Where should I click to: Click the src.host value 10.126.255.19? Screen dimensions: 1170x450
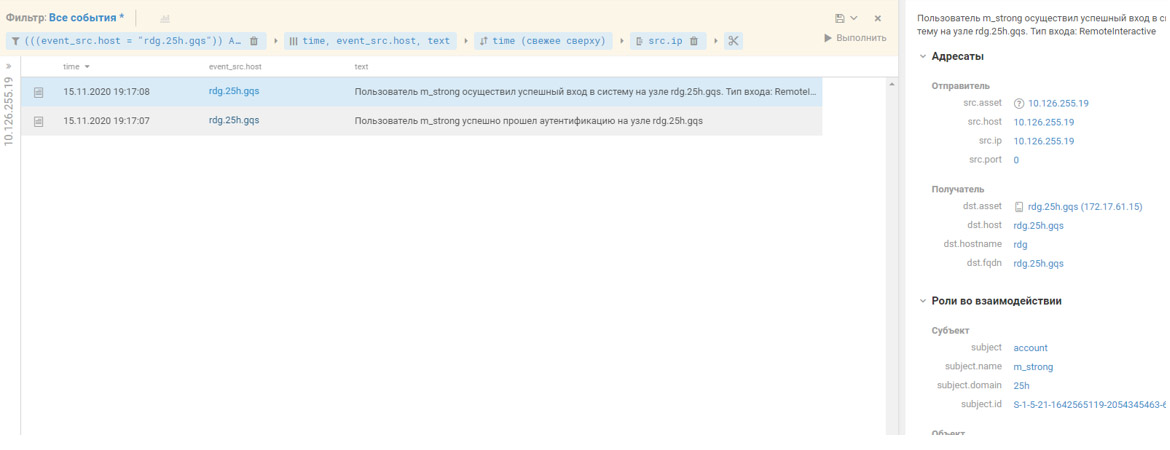[x=1043, y=122]
